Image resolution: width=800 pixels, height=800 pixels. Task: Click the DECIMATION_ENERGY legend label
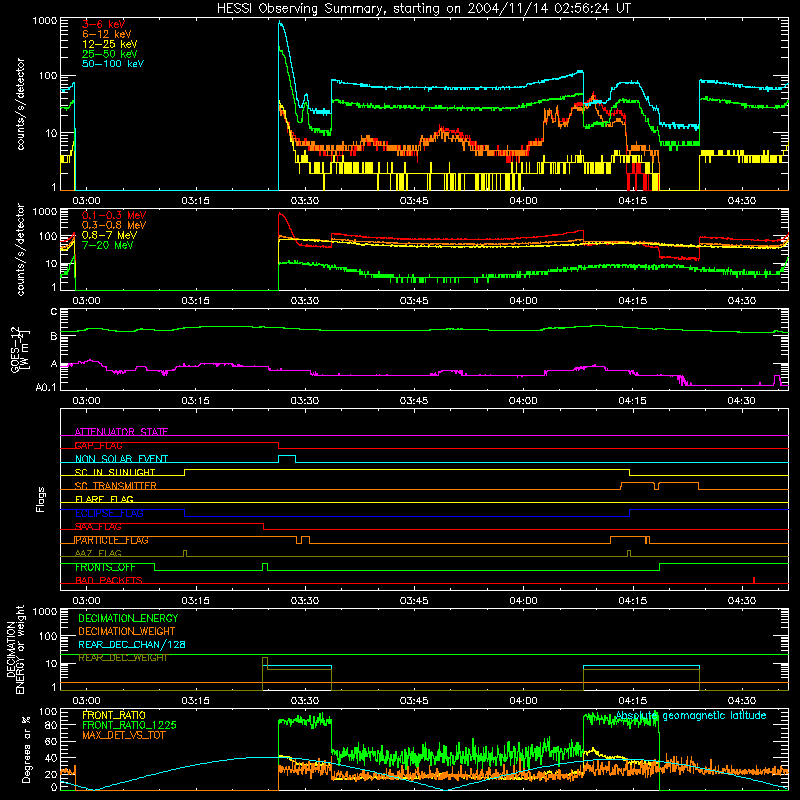tap(128, 618)
